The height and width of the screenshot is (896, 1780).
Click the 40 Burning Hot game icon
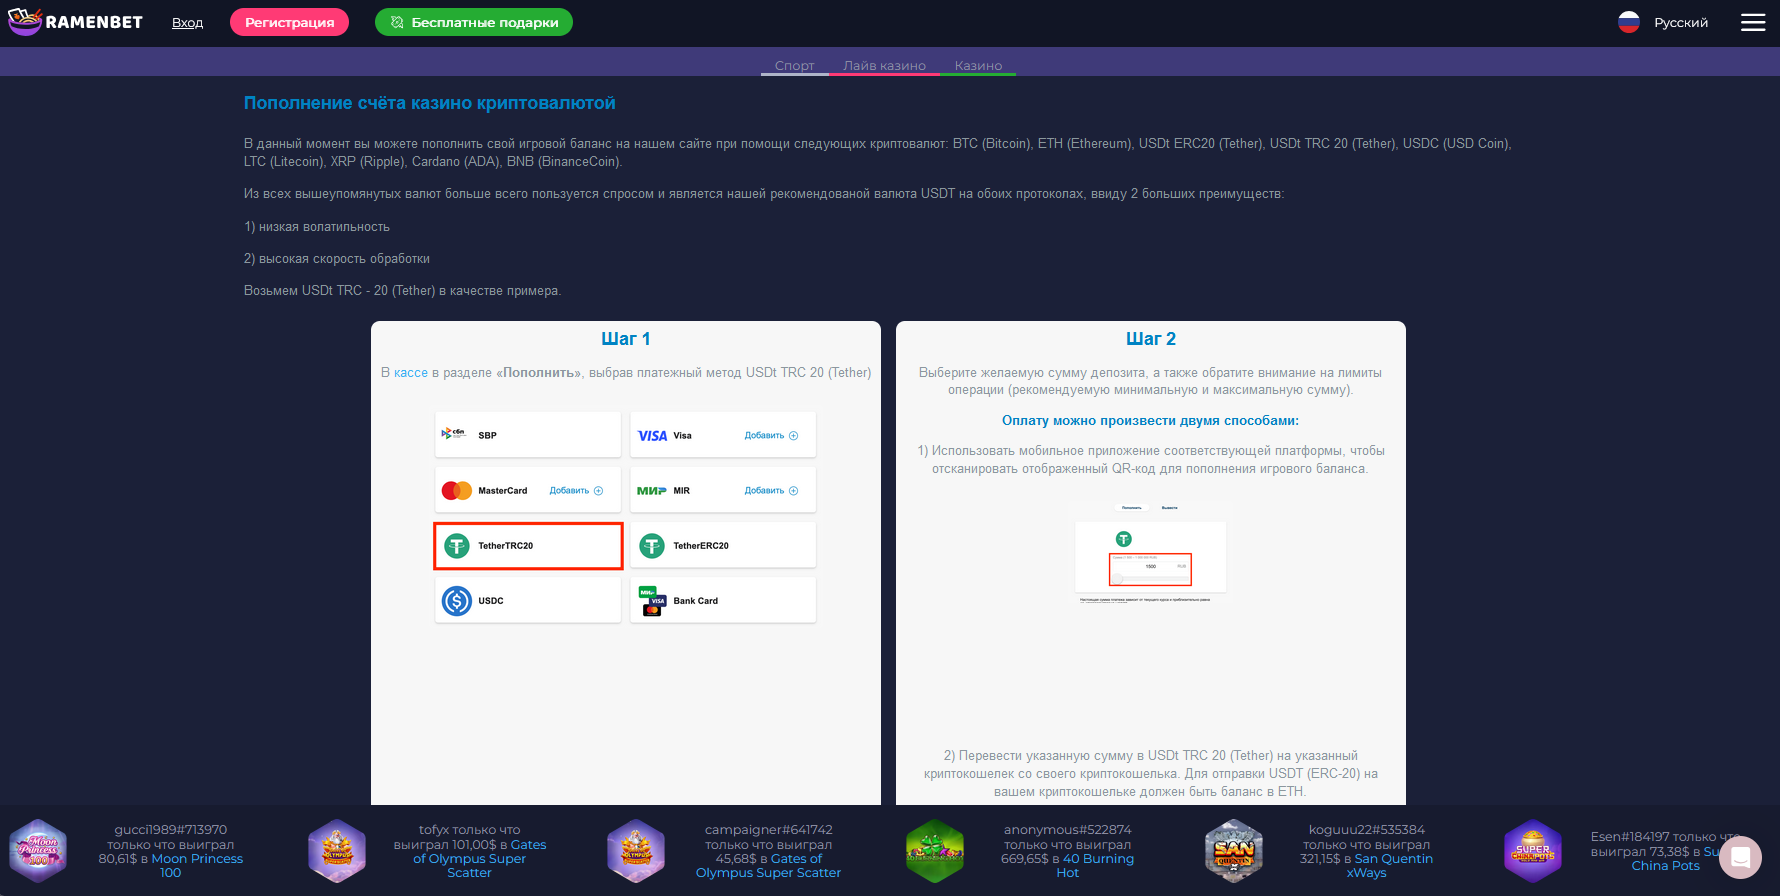tap(935, 851)
